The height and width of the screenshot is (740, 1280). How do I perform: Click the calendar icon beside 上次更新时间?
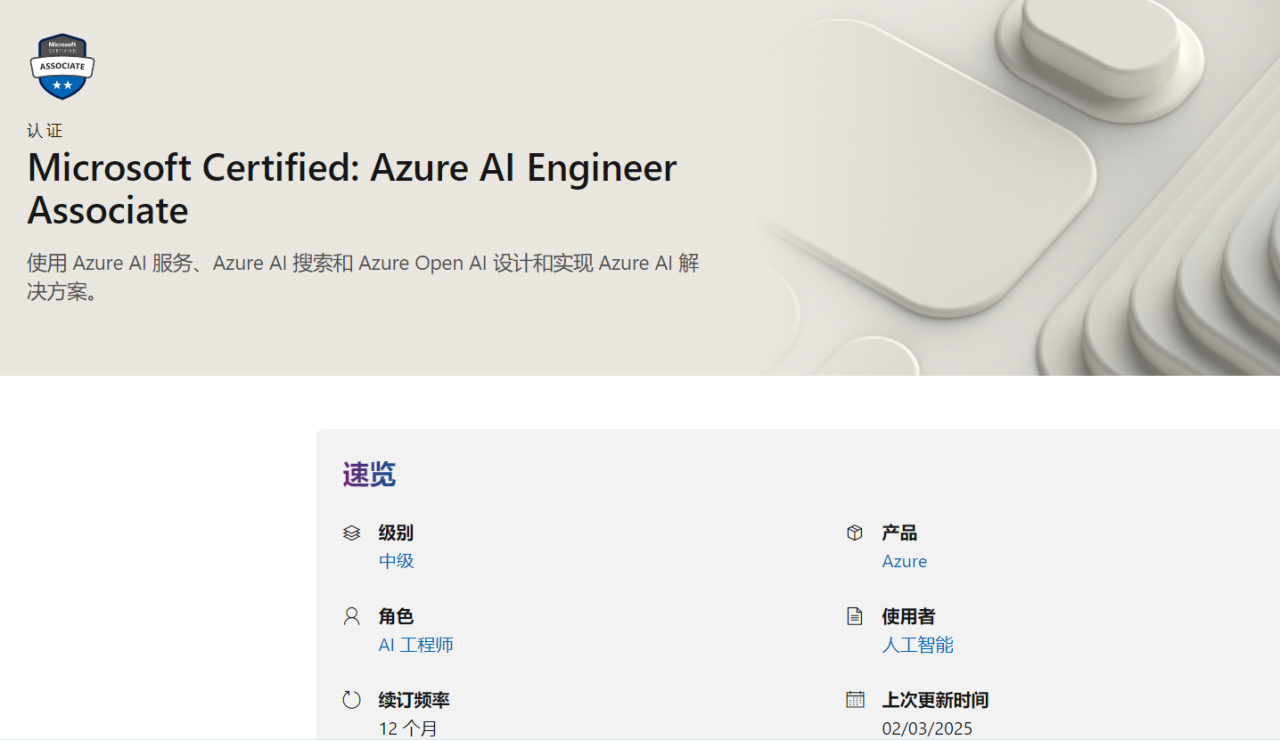click(x=855, y=700)
